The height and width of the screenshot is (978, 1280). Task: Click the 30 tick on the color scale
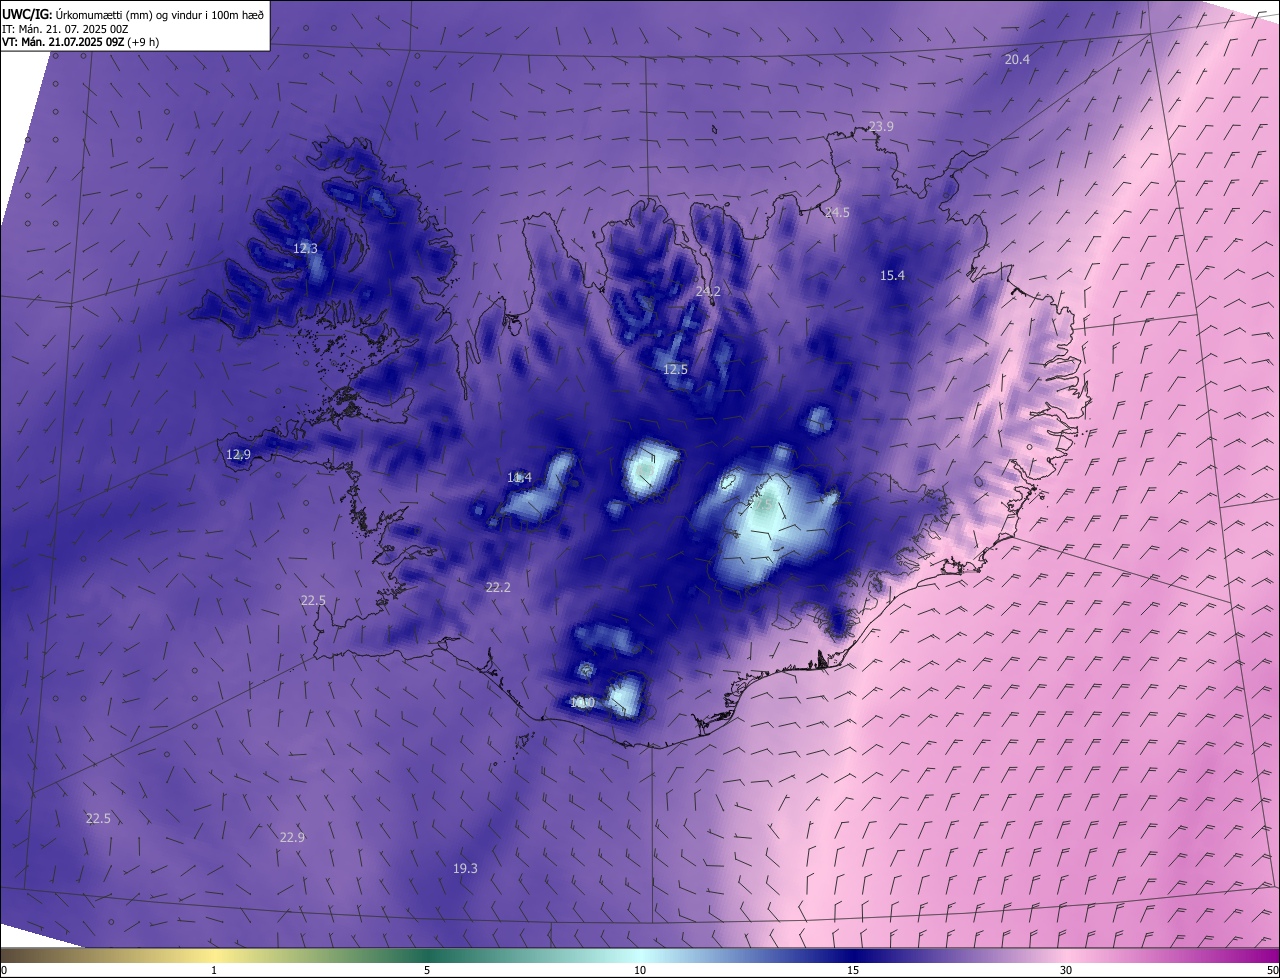click(x=1066, y=970)
